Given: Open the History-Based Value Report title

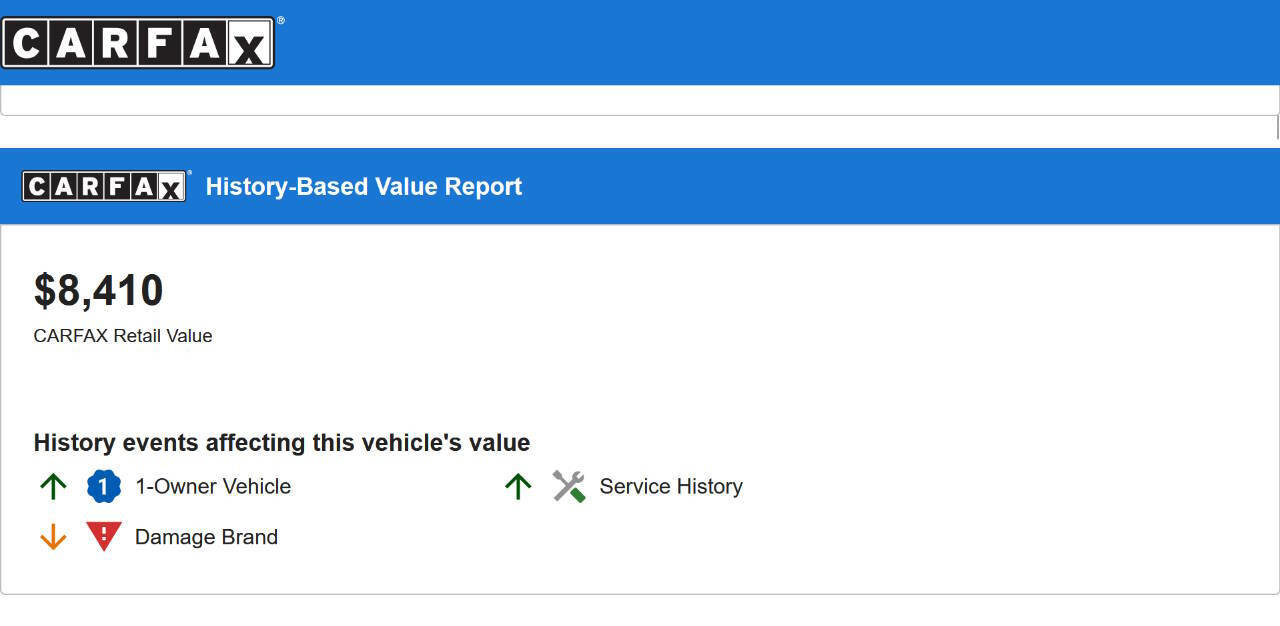Looking at the screenshot, I should [x=363, y=186].
